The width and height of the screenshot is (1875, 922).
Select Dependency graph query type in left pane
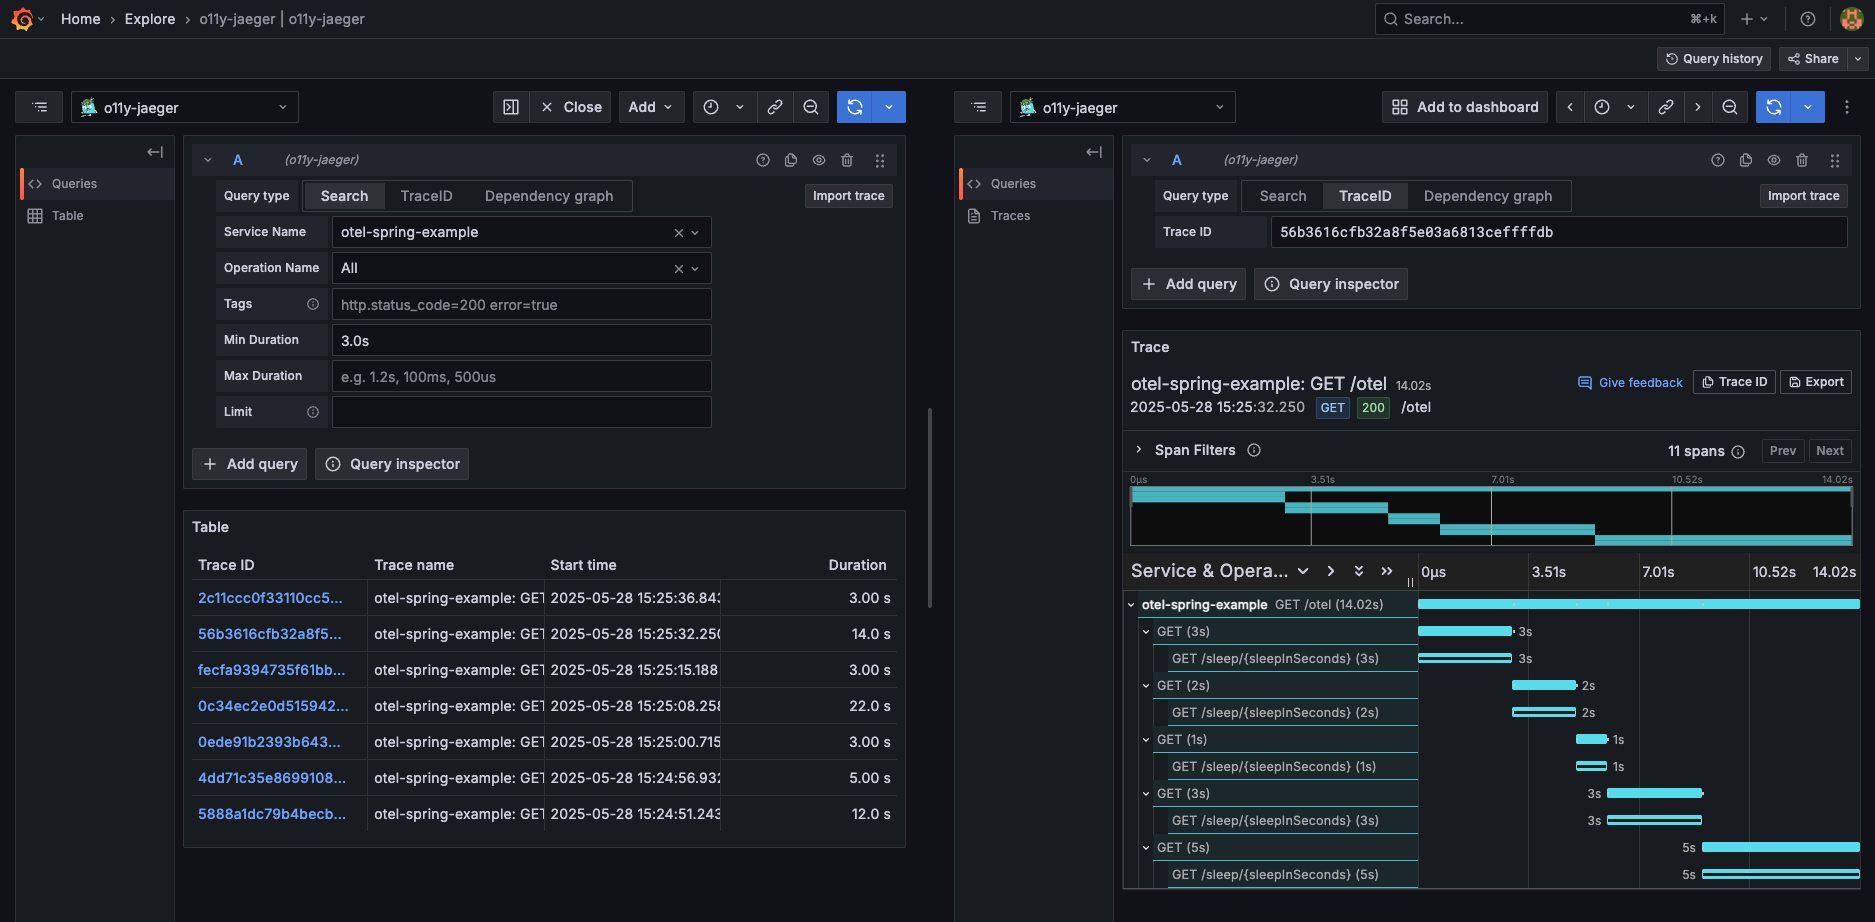(549, 196)
